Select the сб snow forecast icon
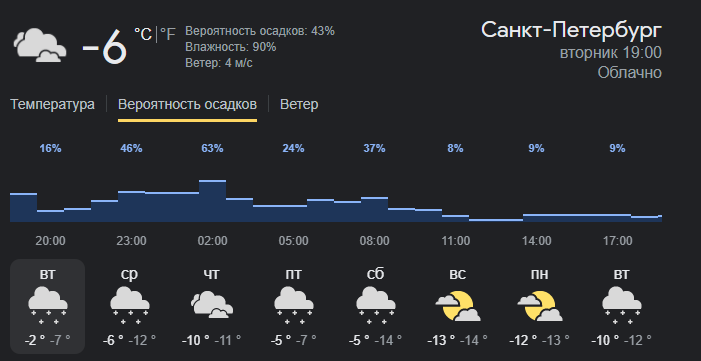Screen dimensions: 701x361 [x=376, y=306]
